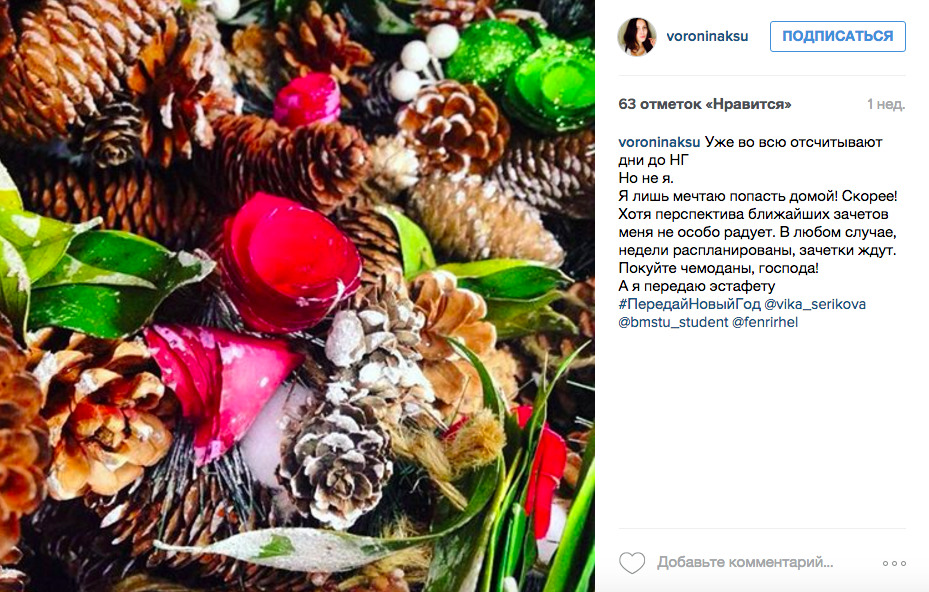This screenshot has width=929, height=592.
Task: Click the 1 нед. post timestamp
Action: 886,104
